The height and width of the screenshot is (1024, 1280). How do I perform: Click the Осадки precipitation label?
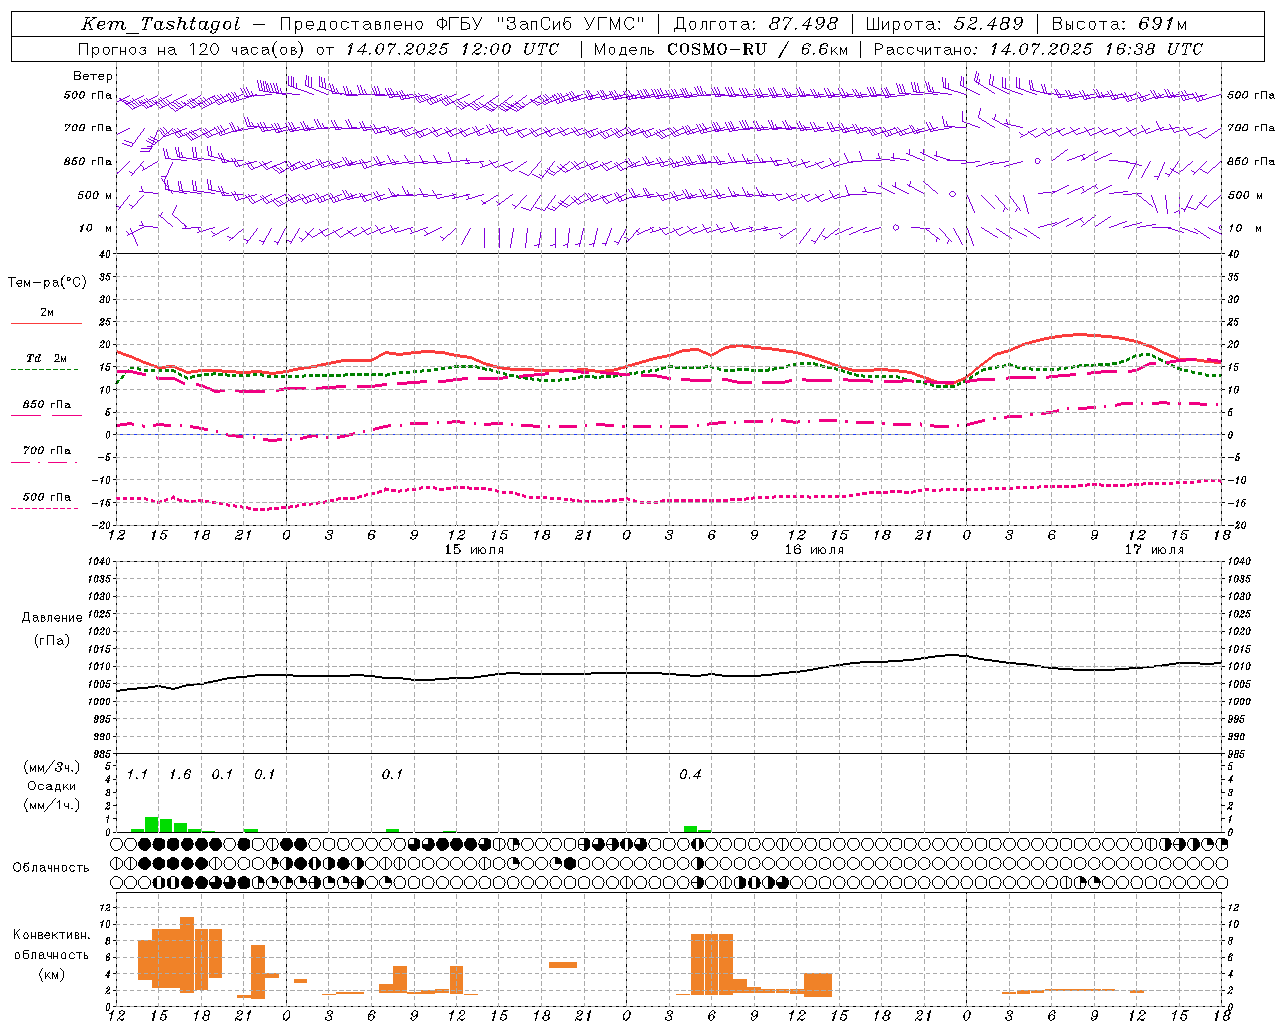pyautogui.click(x=52, y=786)
